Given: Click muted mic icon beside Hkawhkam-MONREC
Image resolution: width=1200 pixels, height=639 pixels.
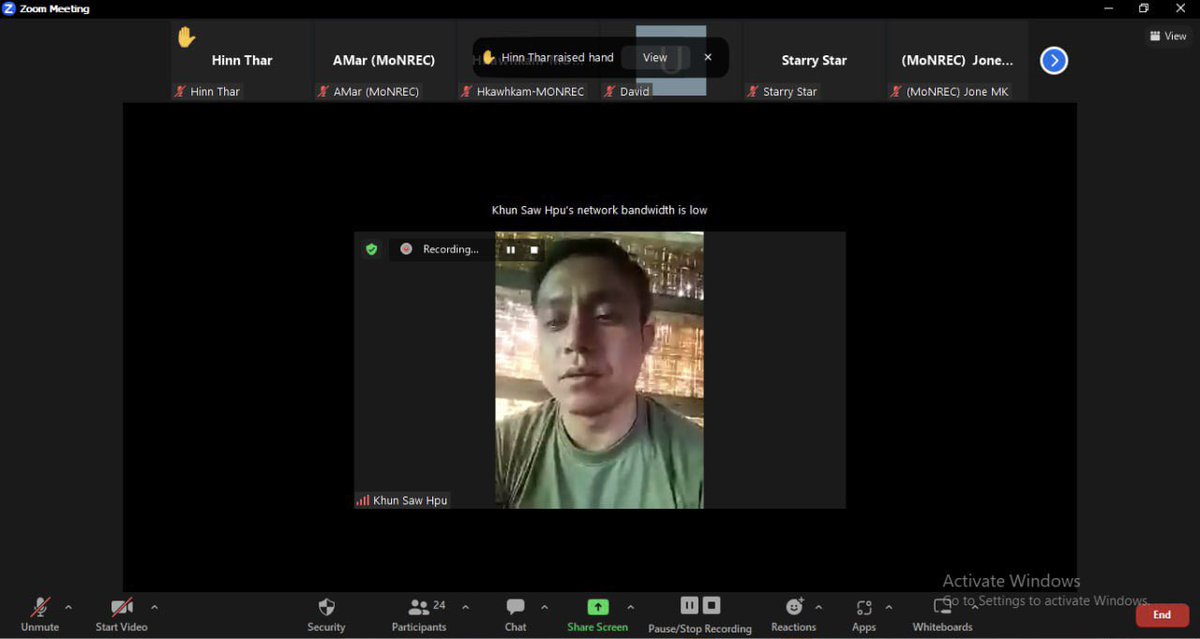Looking at the screenshot, I should [467, 91].
